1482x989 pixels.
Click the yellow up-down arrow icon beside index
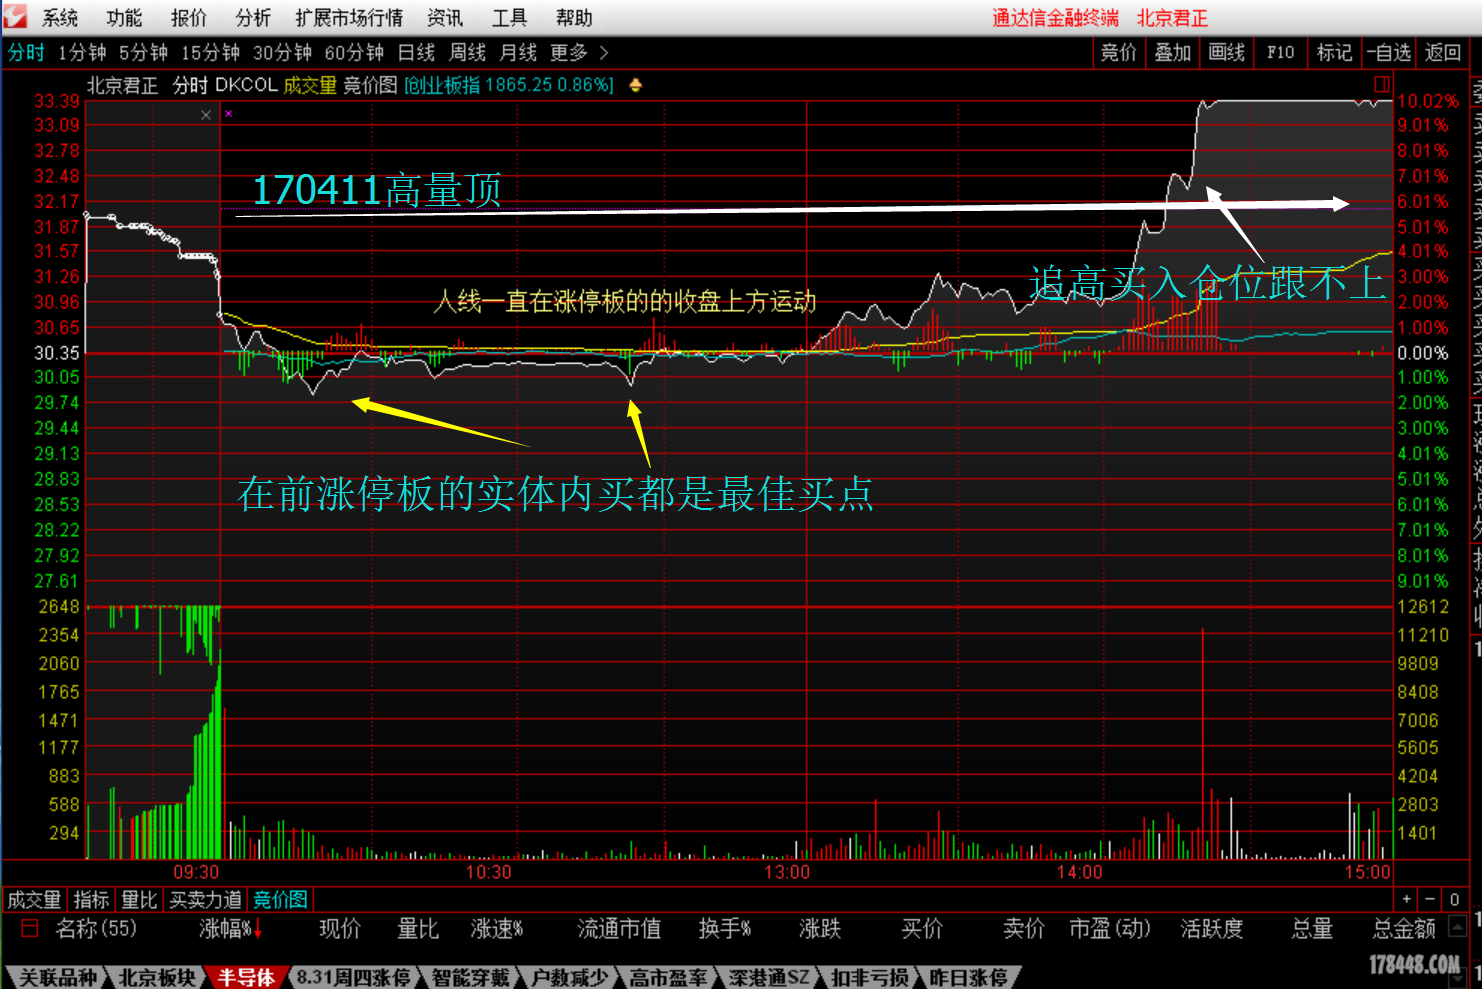click(x=635, y=85)
